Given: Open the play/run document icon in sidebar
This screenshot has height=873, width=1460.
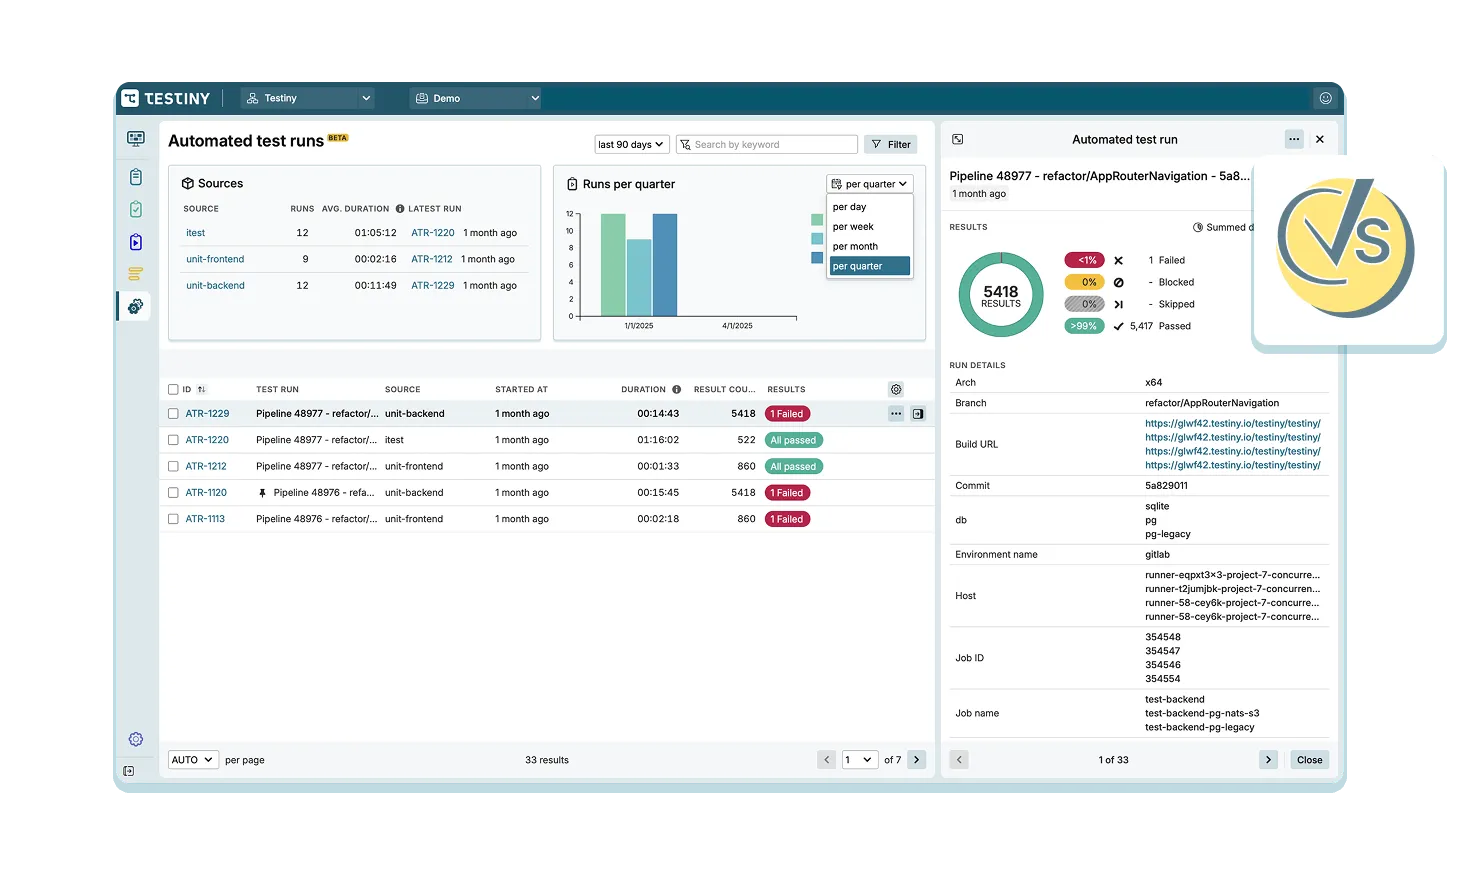Looking at the screenshot, I should [135, 241].
